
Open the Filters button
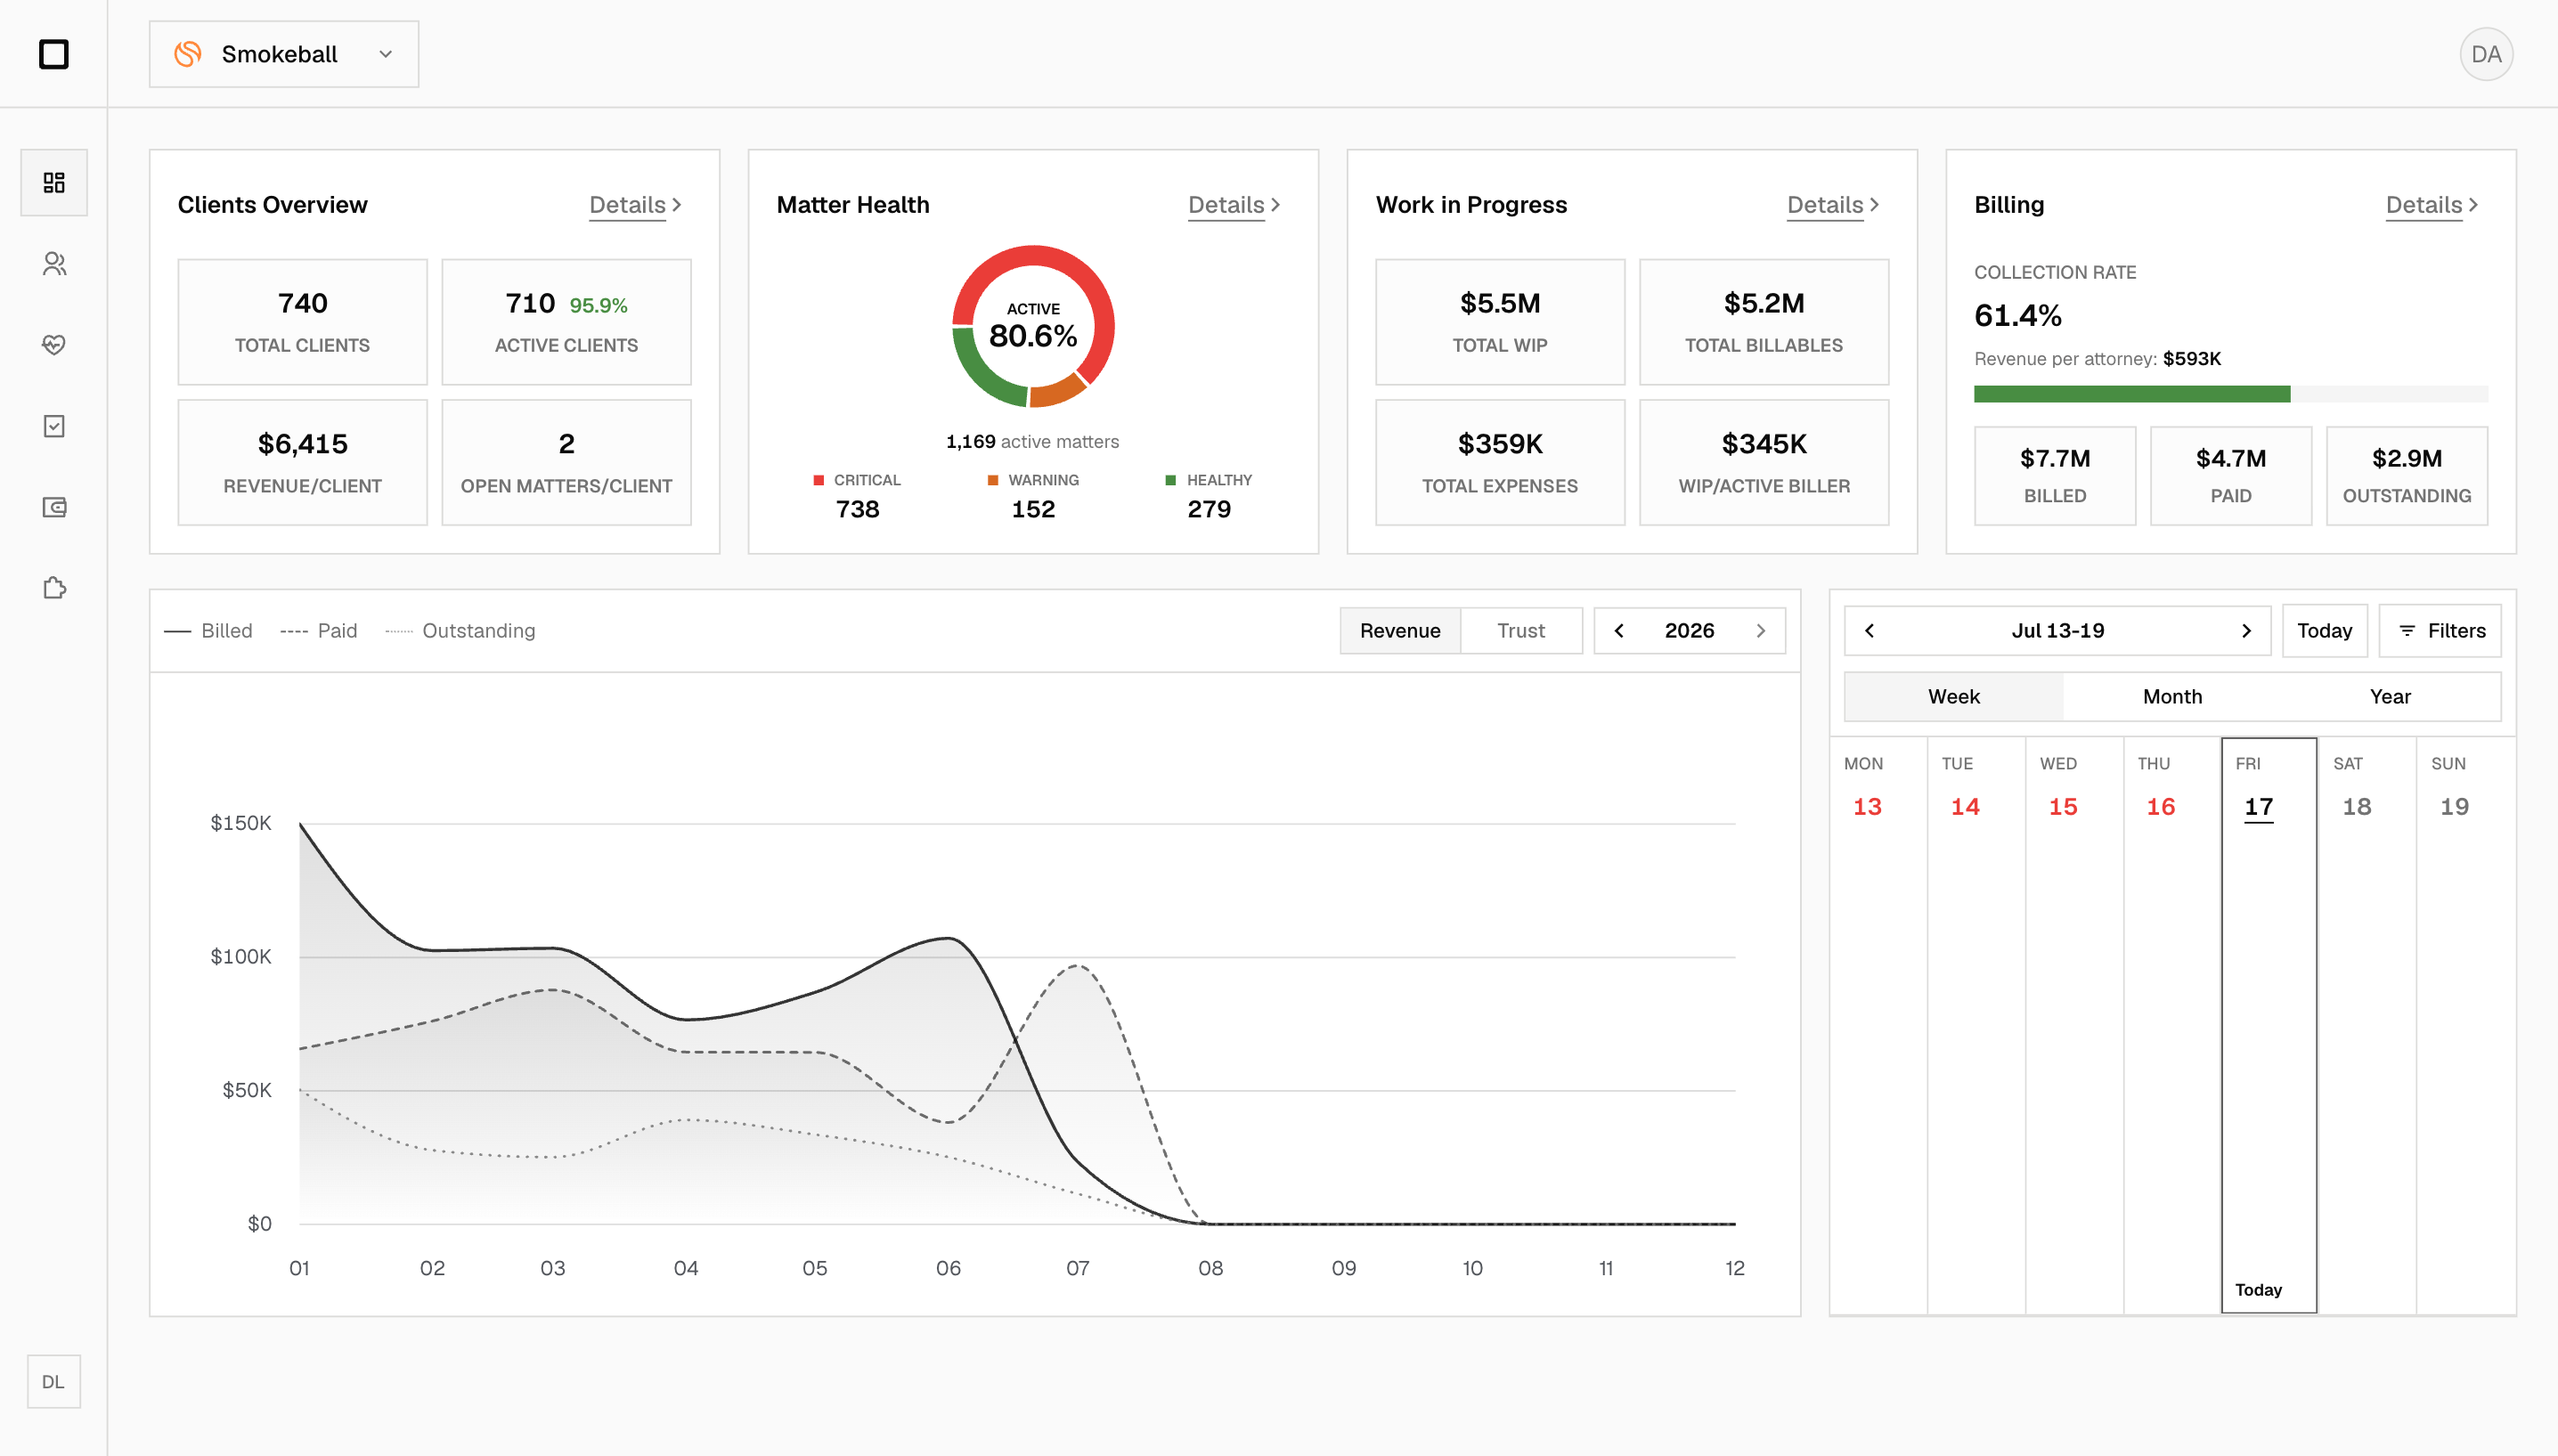[2440, 630]
